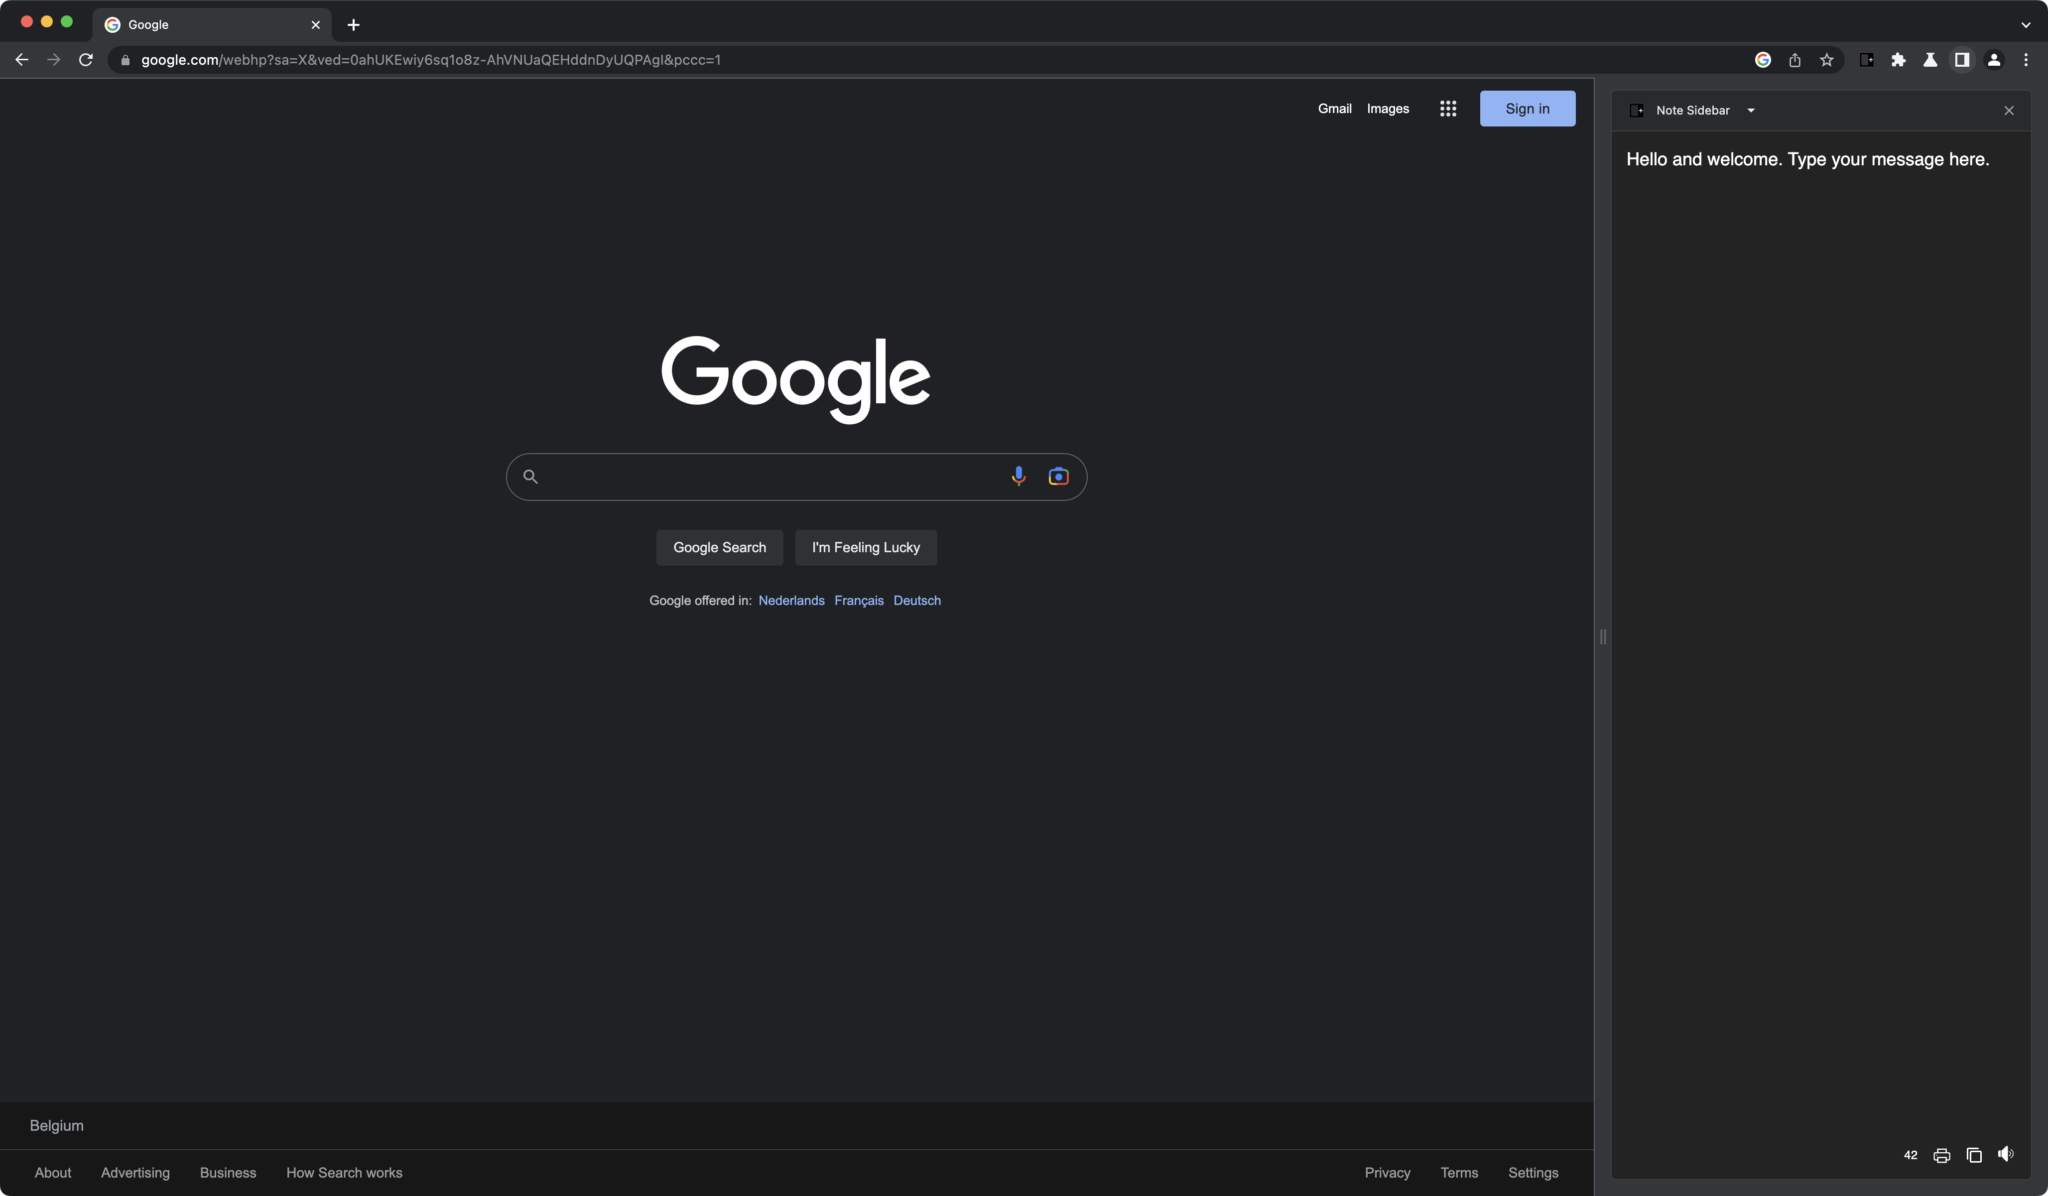Click the Gmail link in top navigation
The height and width of the screenshot is (1196, 2048).
(x=1334, y=108)
